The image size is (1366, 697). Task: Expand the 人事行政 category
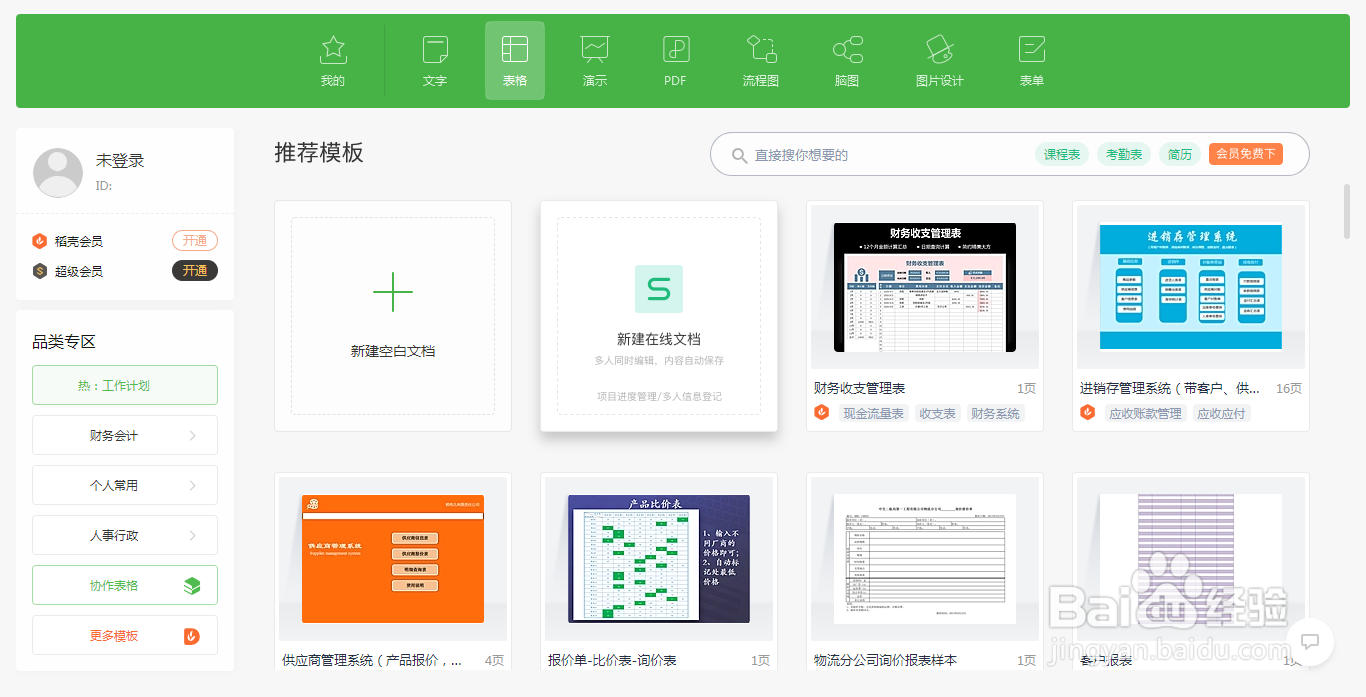tap(124, 535)
